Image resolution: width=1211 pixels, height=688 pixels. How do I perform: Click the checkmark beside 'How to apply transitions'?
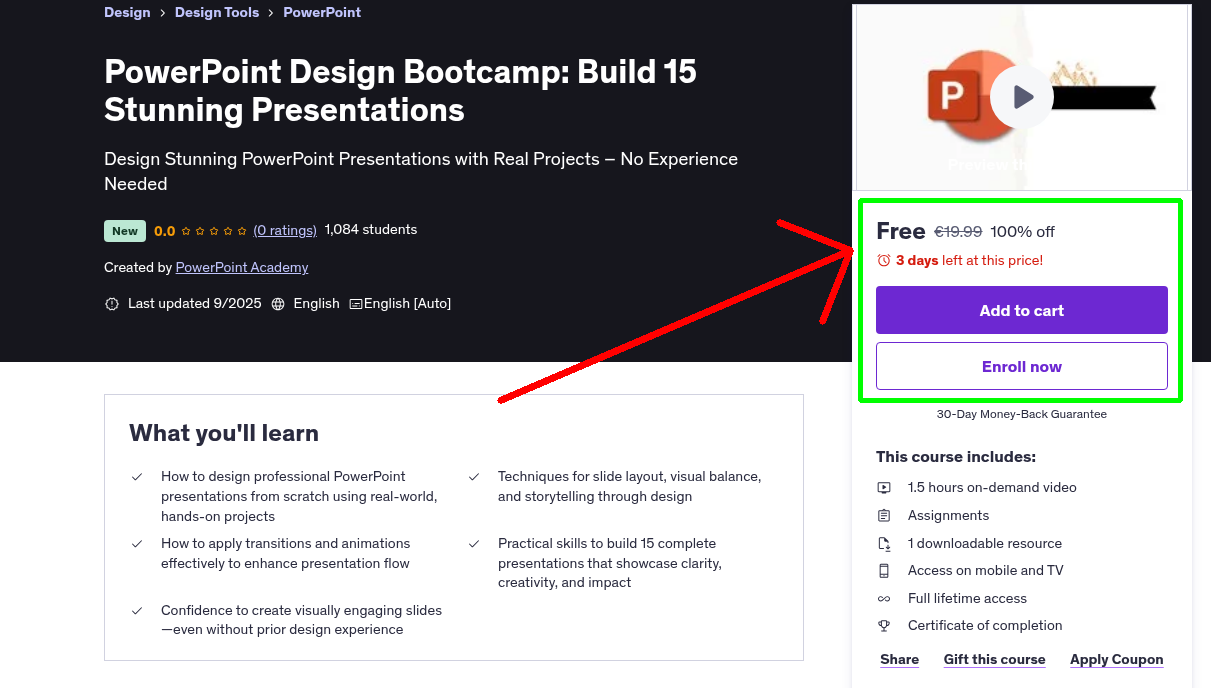pyautogui.click(x=137, y=544)
